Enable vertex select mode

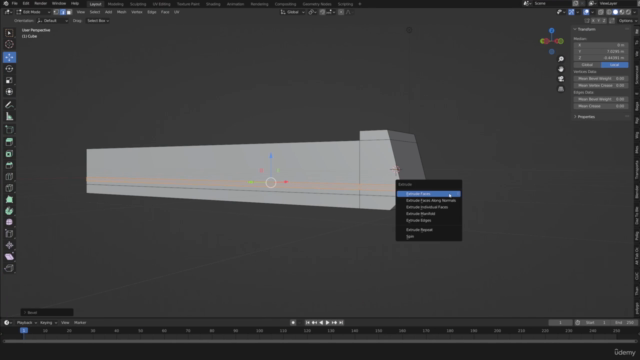[x=56, y=12]
